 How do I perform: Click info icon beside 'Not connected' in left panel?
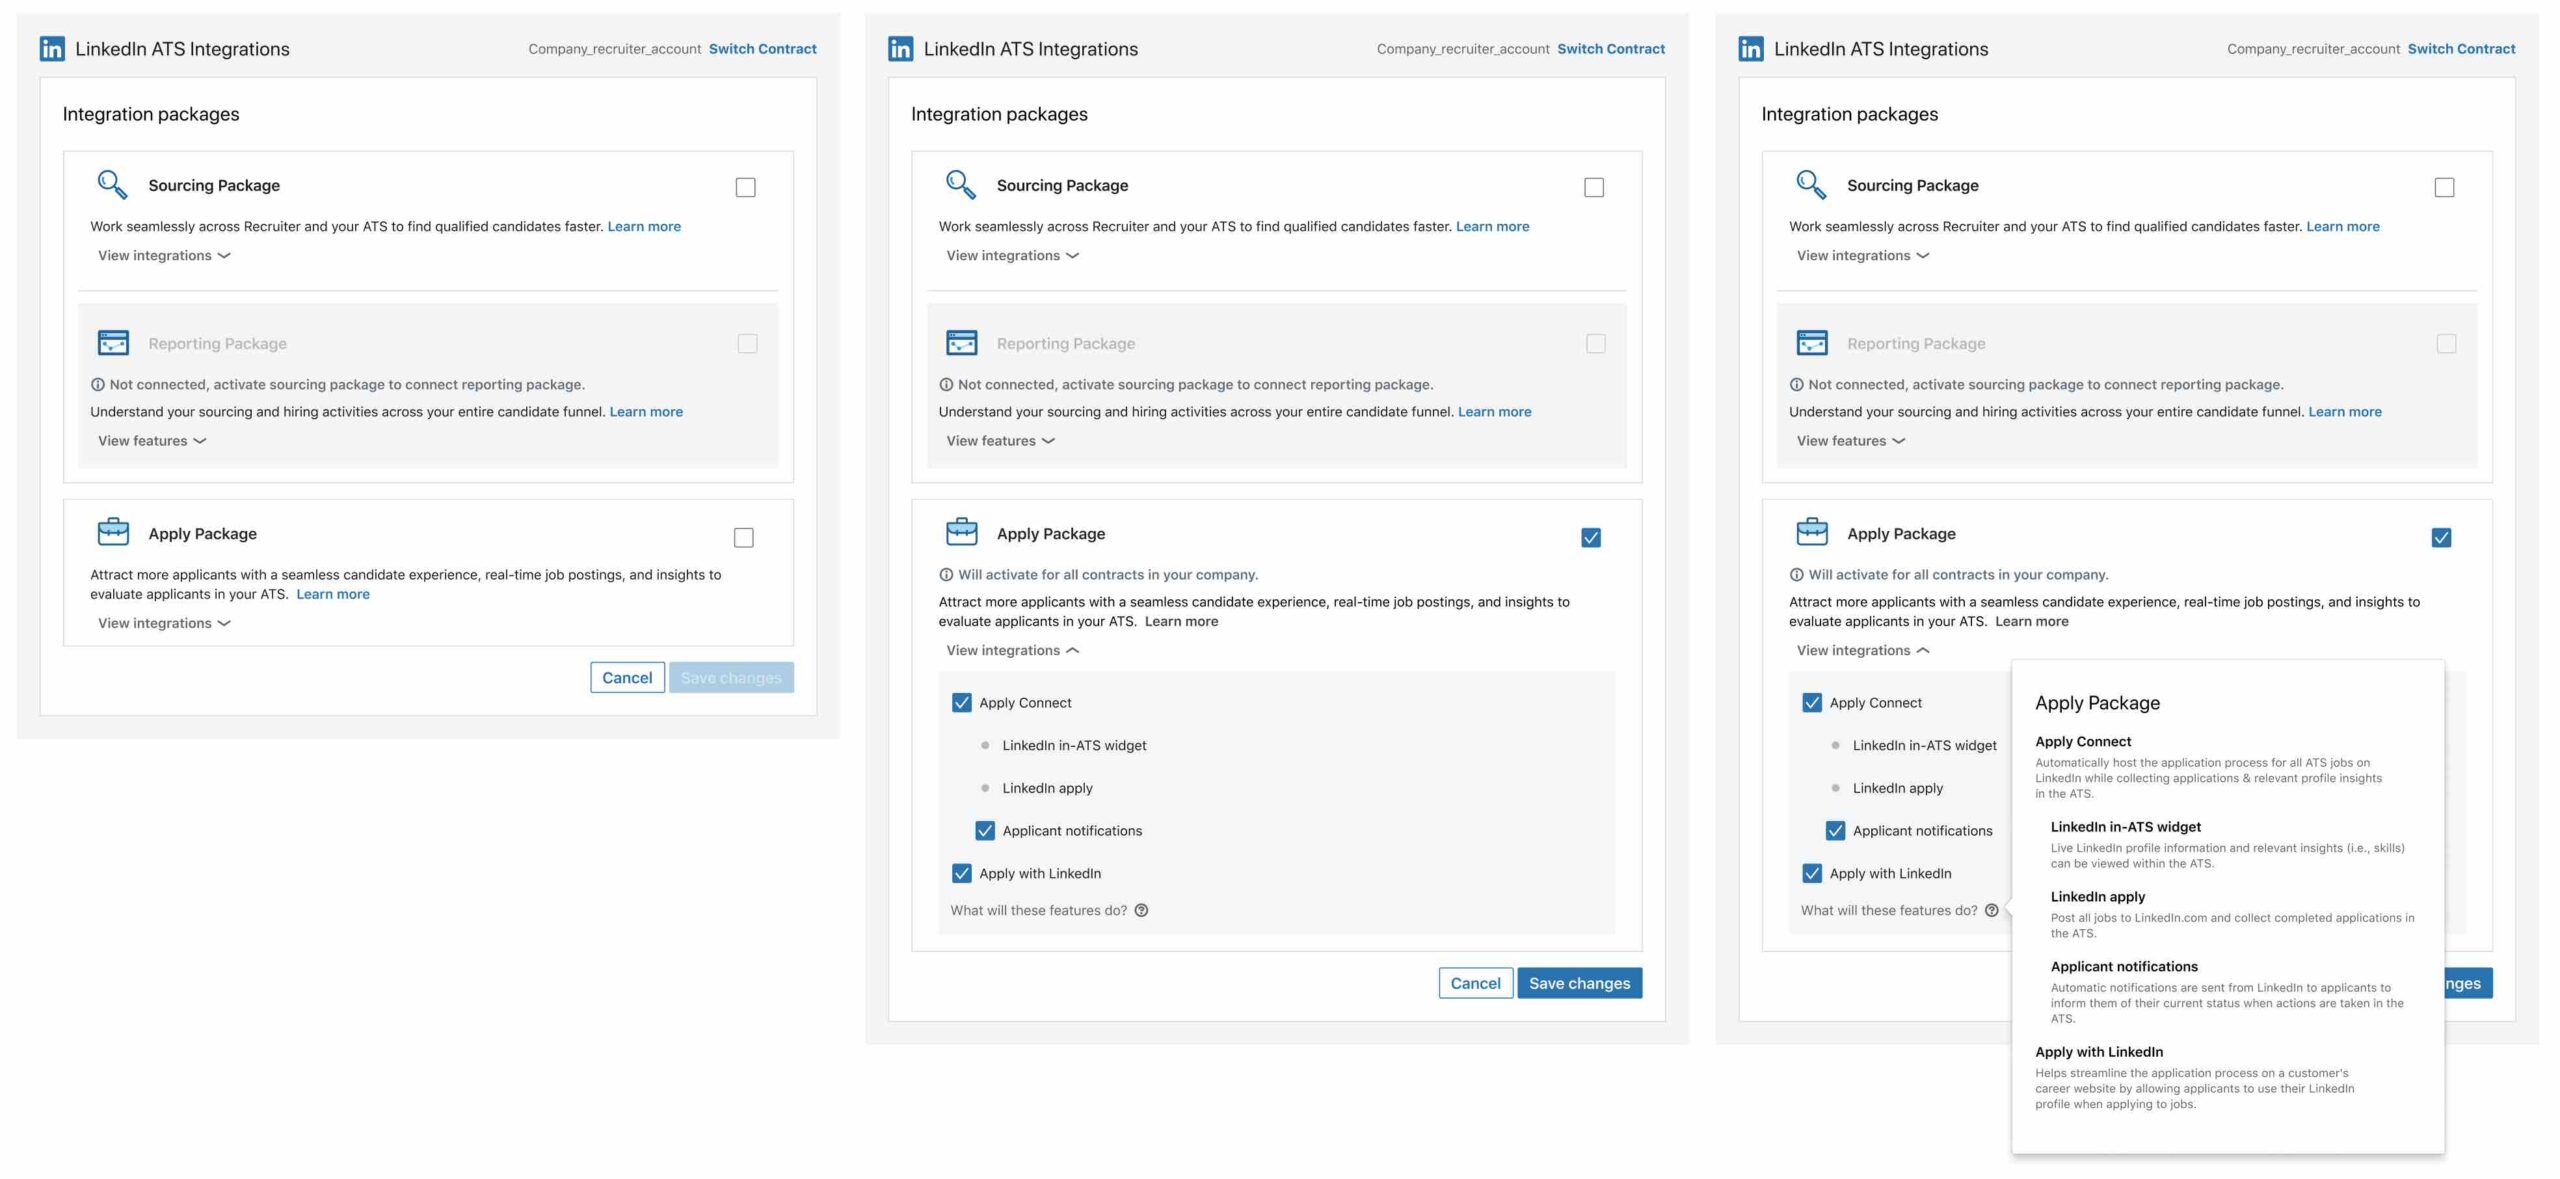98,385
